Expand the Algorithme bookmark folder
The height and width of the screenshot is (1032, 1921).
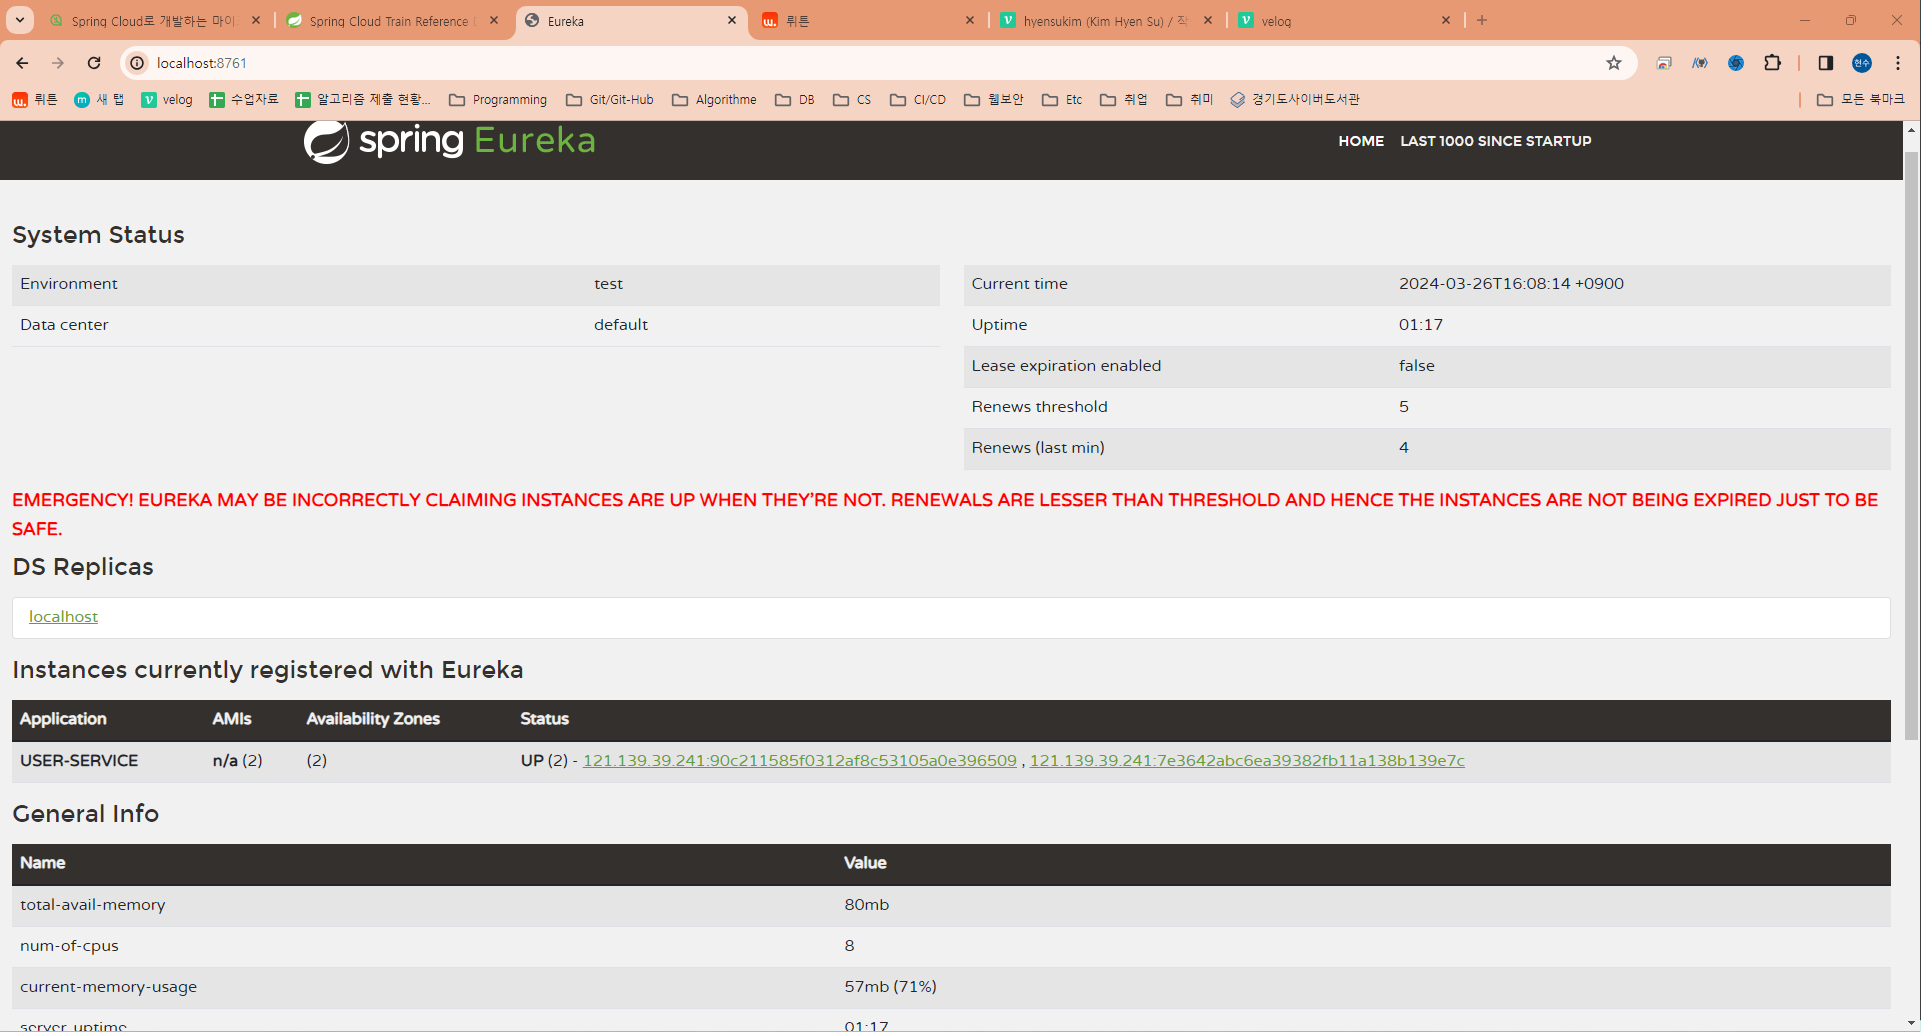(x=714, y=99)
